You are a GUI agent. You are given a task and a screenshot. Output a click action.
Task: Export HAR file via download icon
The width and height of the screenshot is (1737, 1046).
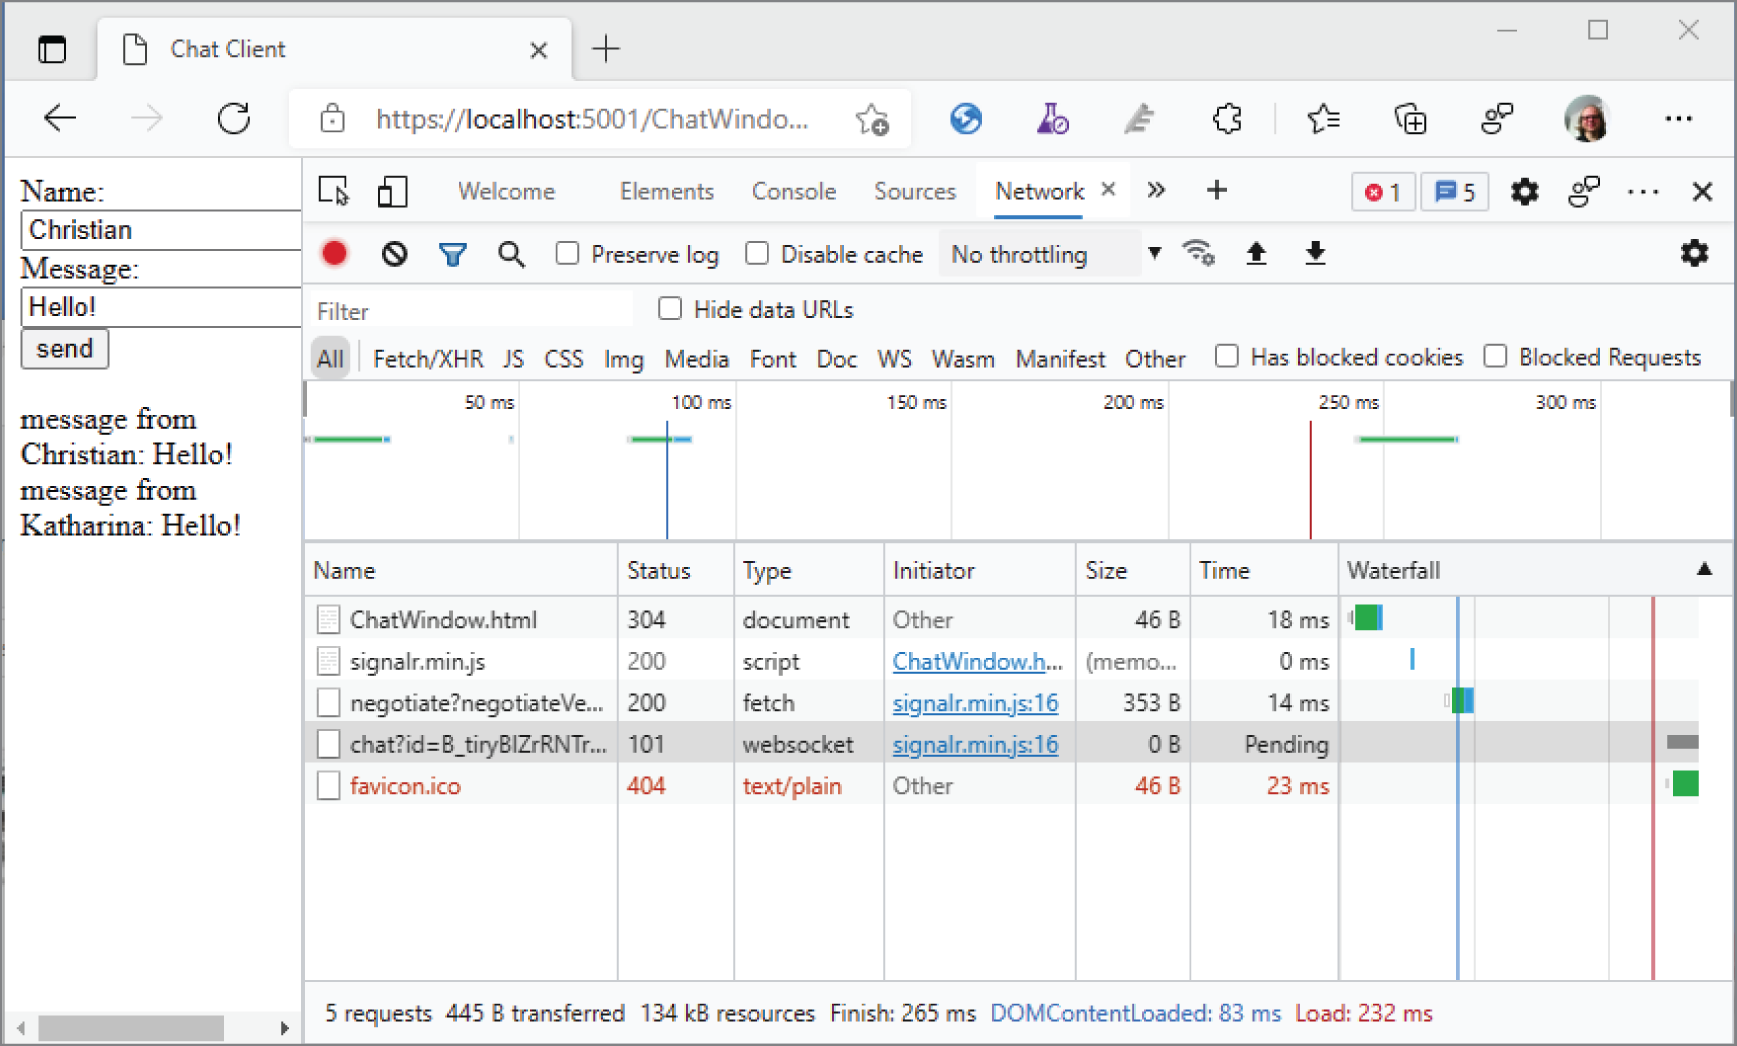coord(1315,253)
